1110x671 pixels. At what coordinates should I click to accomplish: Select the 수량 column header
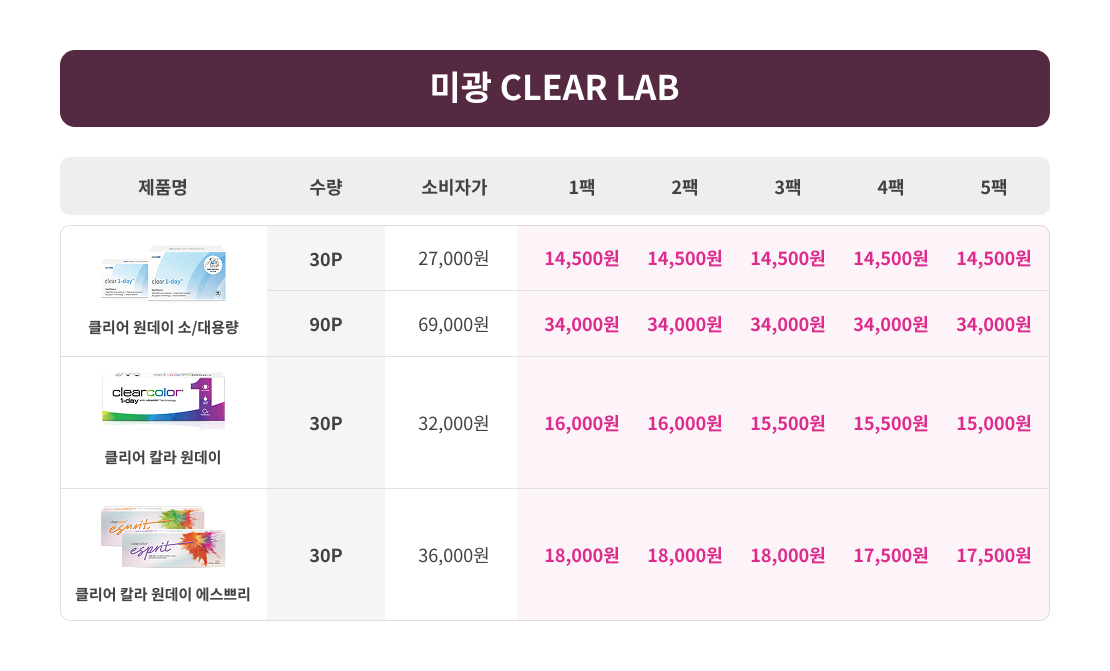coord(326,186)
